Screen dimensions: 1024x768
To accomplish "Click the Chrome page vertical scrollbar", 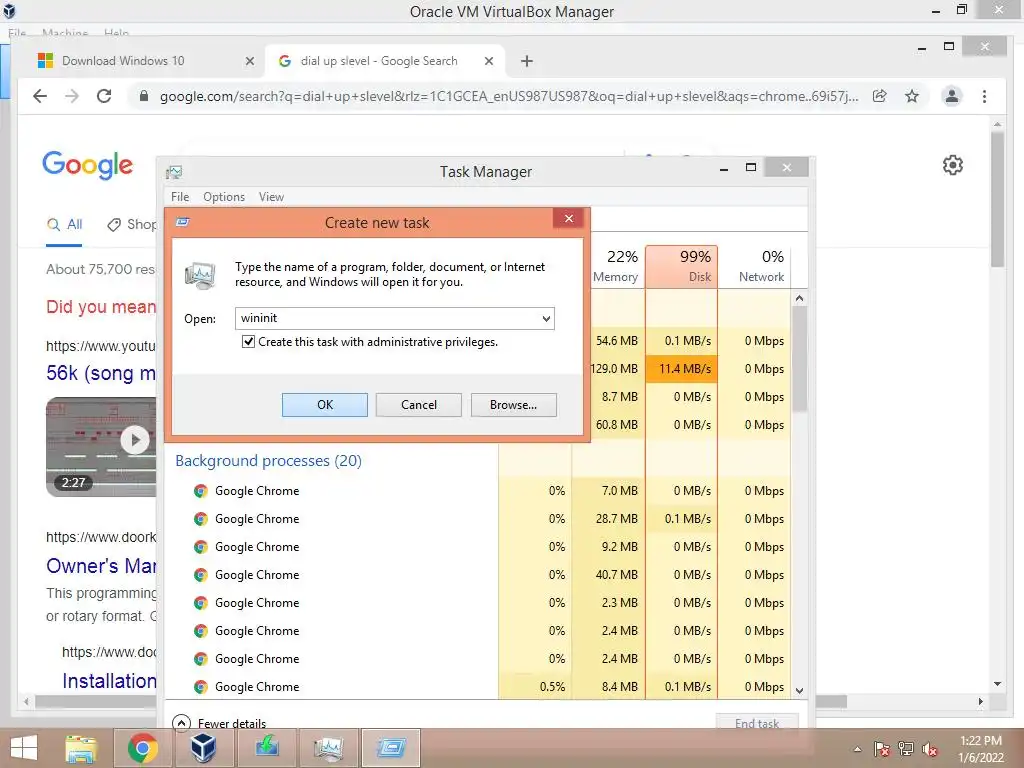I will click(997, 199).
